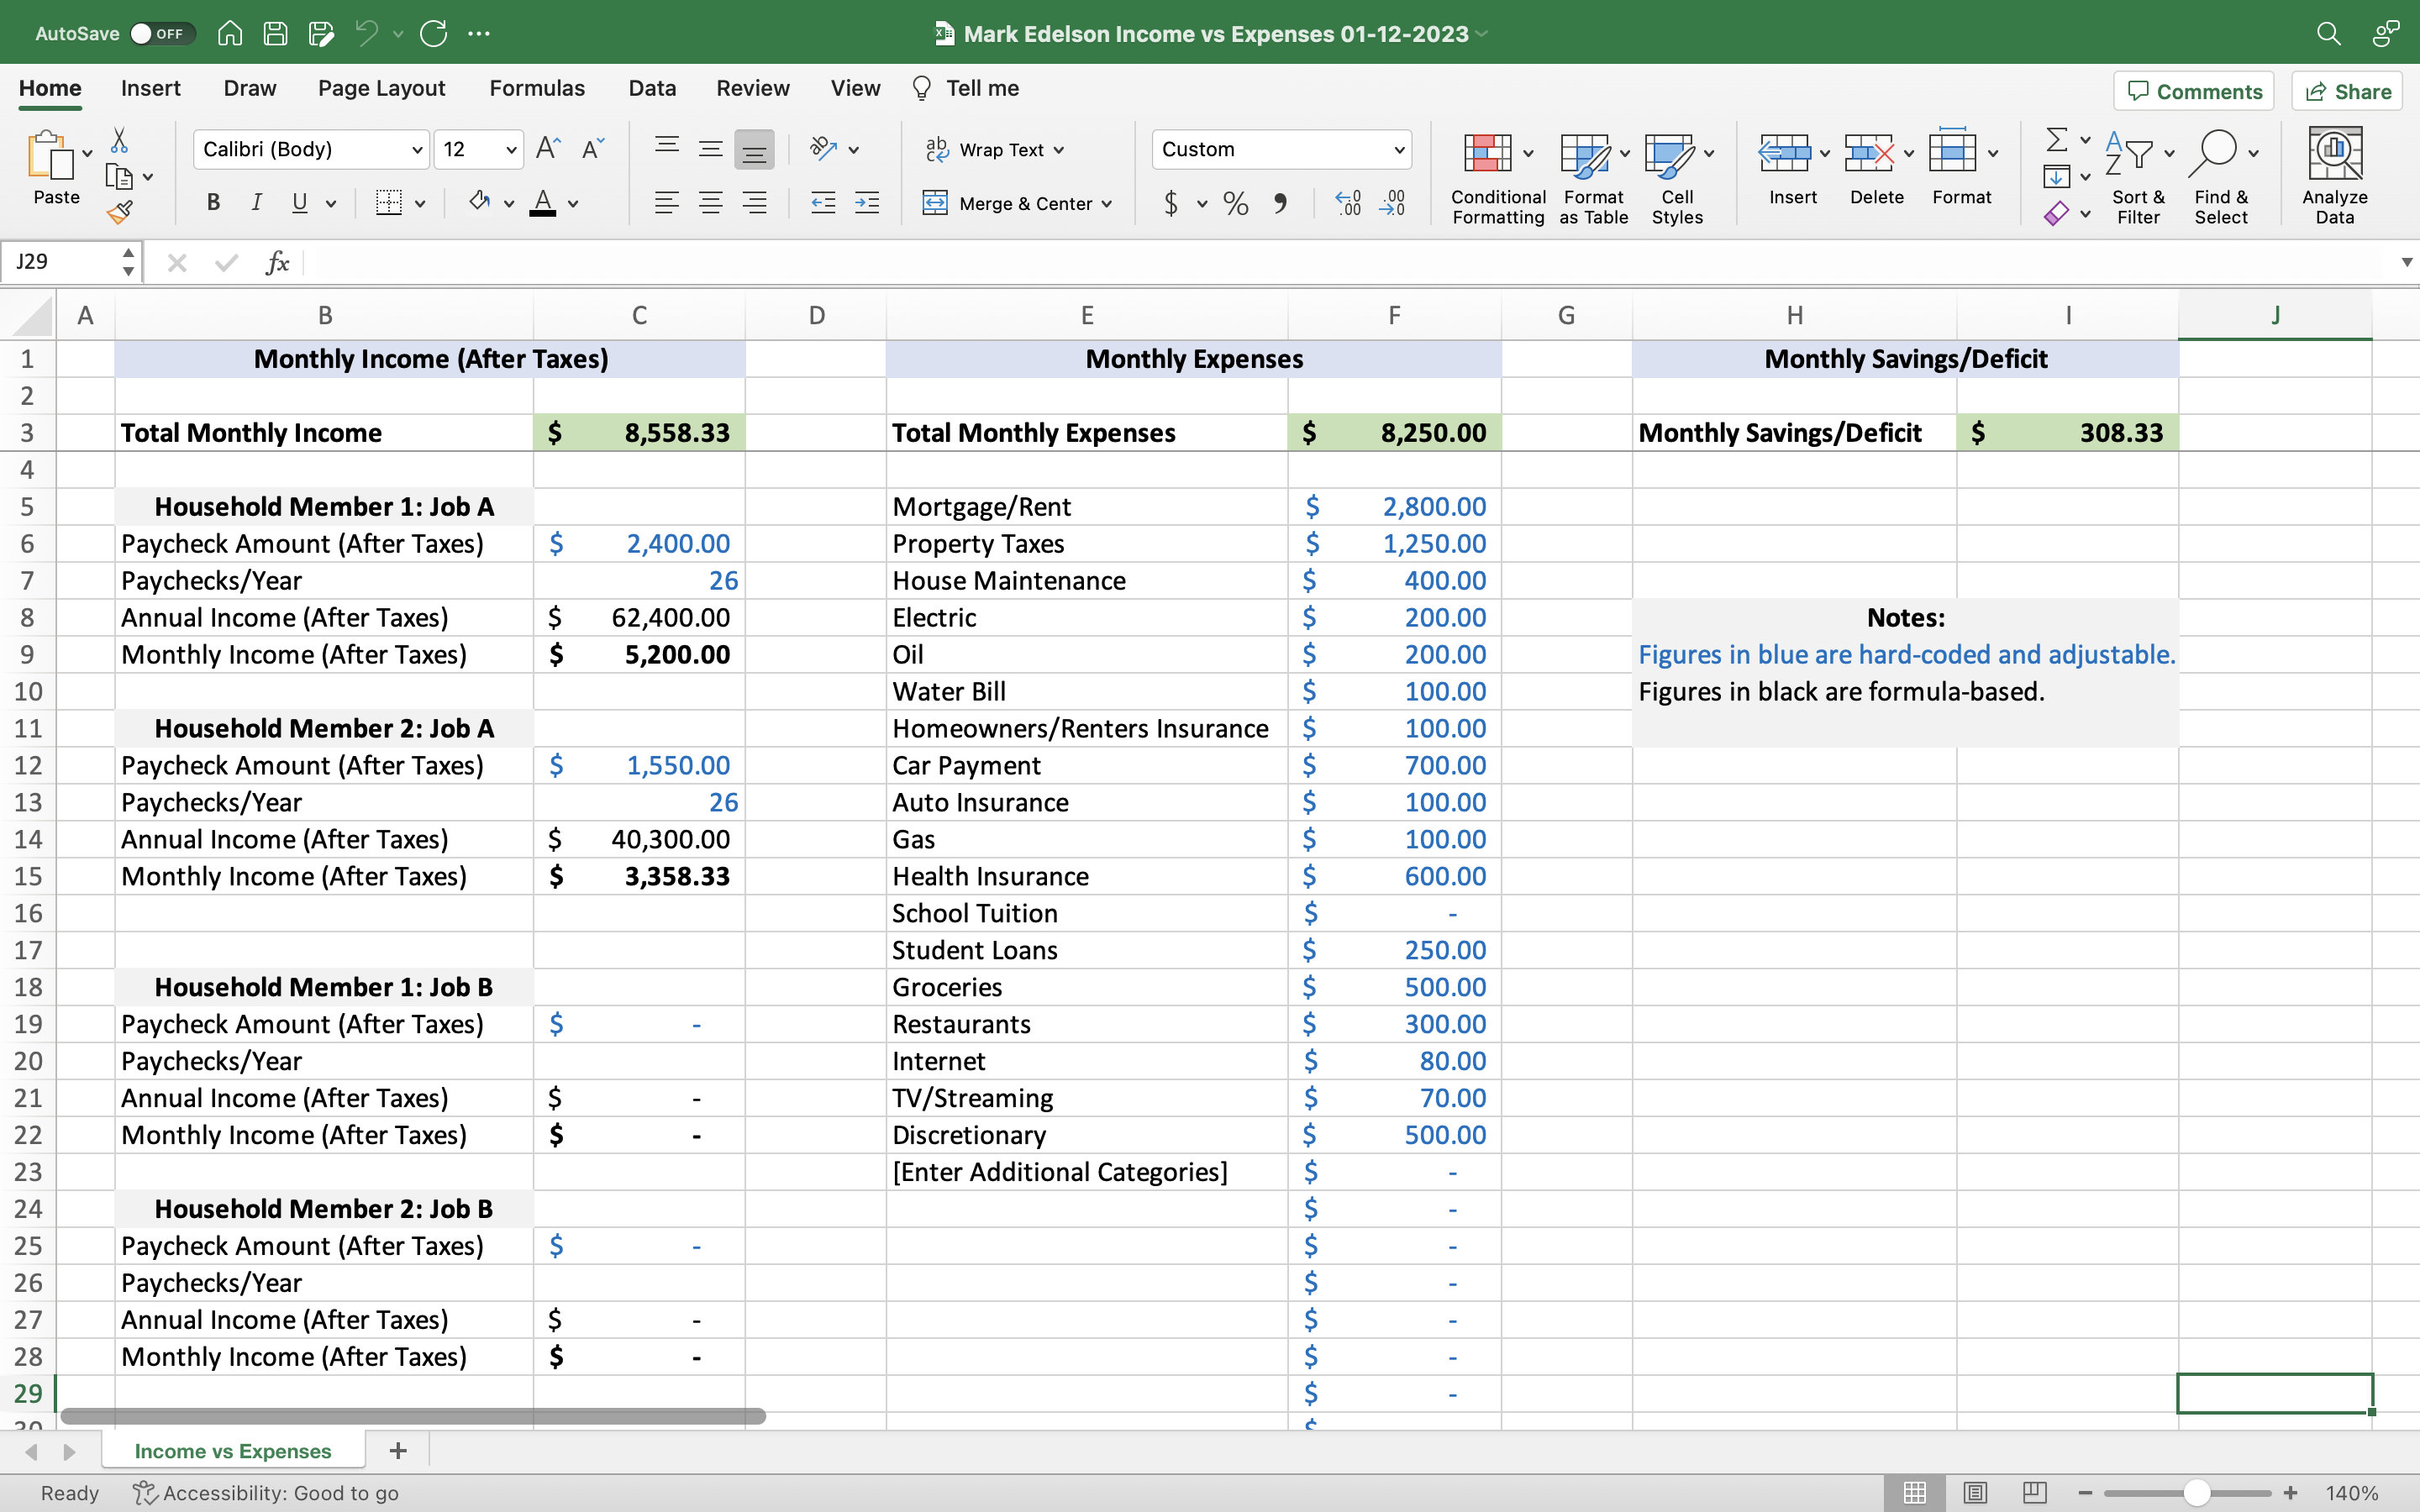Add a new worksheet with plus button

tap(398, 1450)
